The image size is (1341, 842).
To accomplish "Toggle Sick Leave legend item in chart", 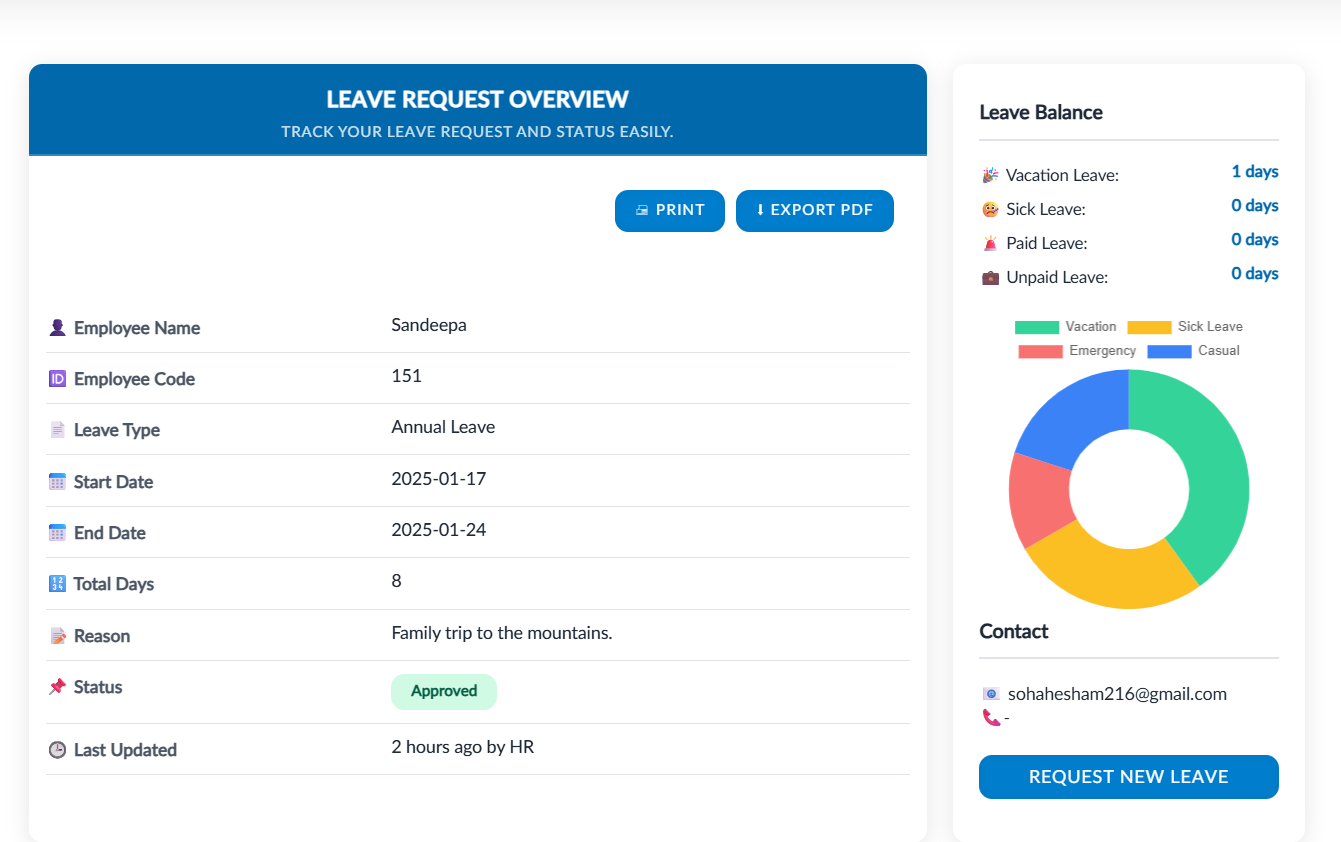I will (x=1185, y=327).
